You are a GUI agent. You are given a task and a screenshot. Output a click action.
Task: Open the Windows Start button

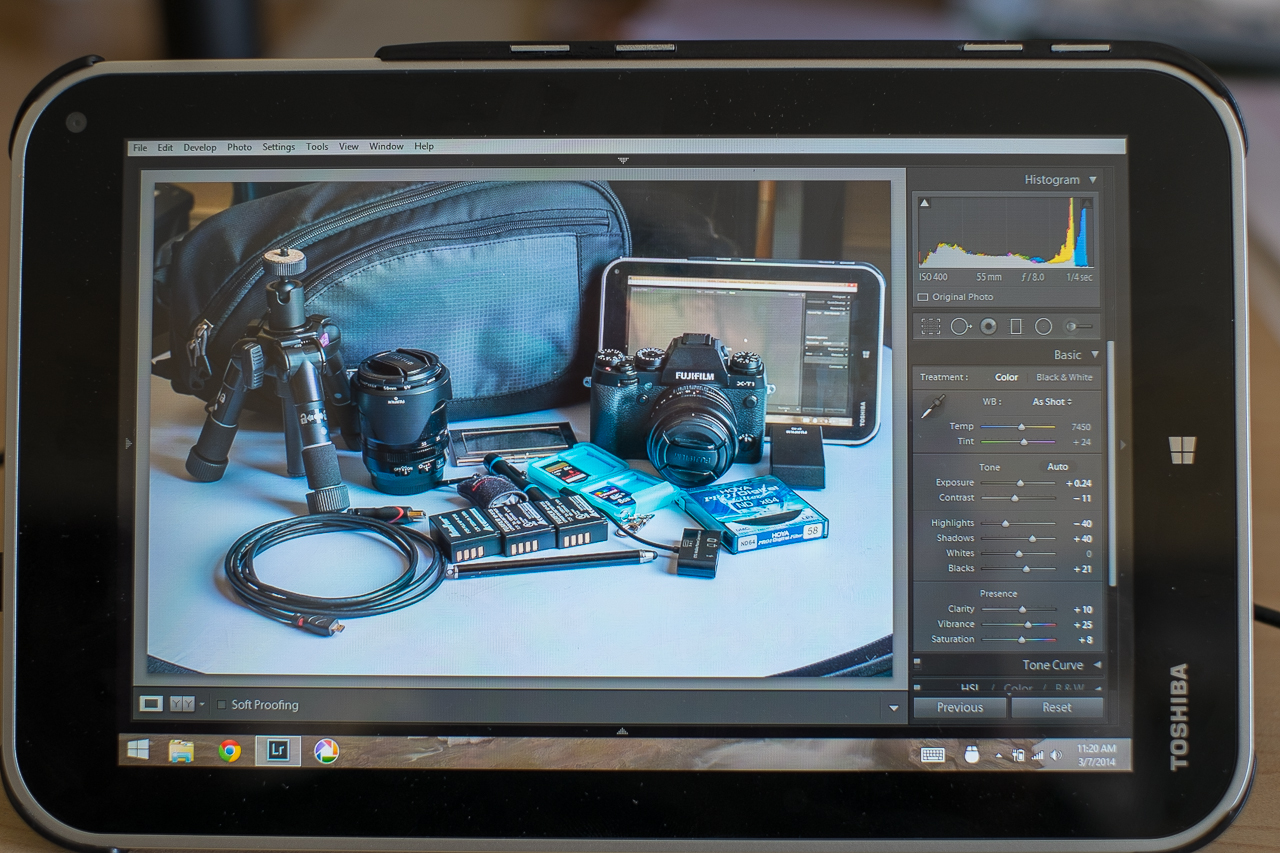click(138, 750)
